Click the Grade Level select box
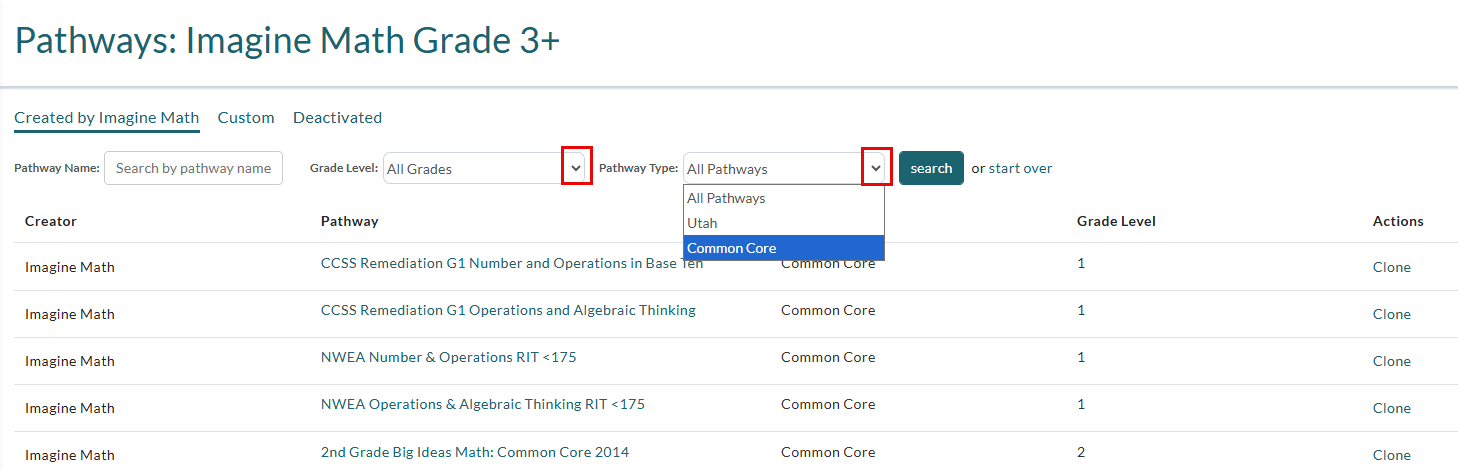Viewport: 1458px width, 470px height. [x=487, y=168]
